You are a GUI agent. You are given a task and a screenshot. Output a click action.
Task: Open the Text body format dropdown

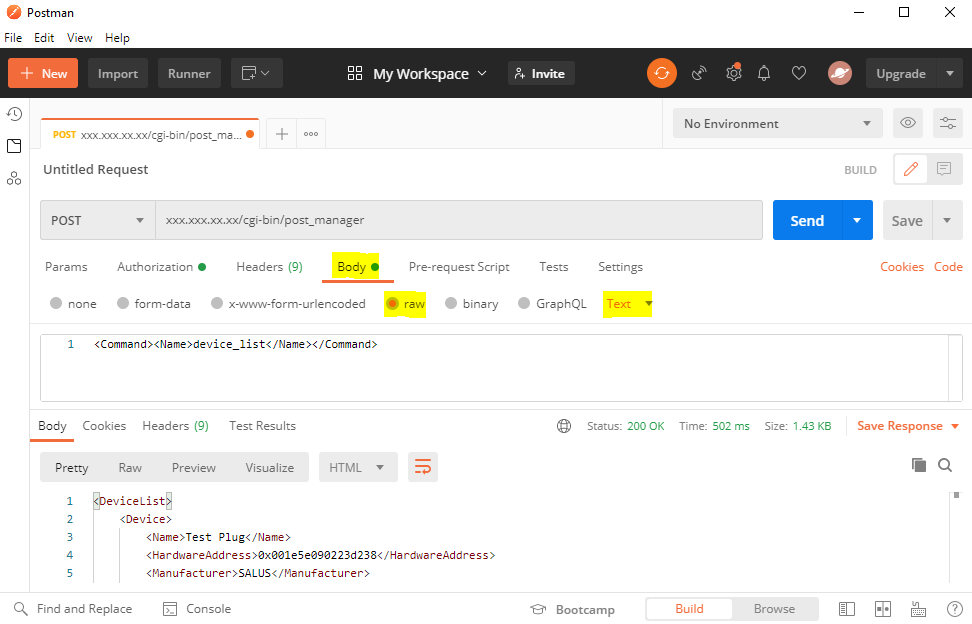tap(629, 304)
